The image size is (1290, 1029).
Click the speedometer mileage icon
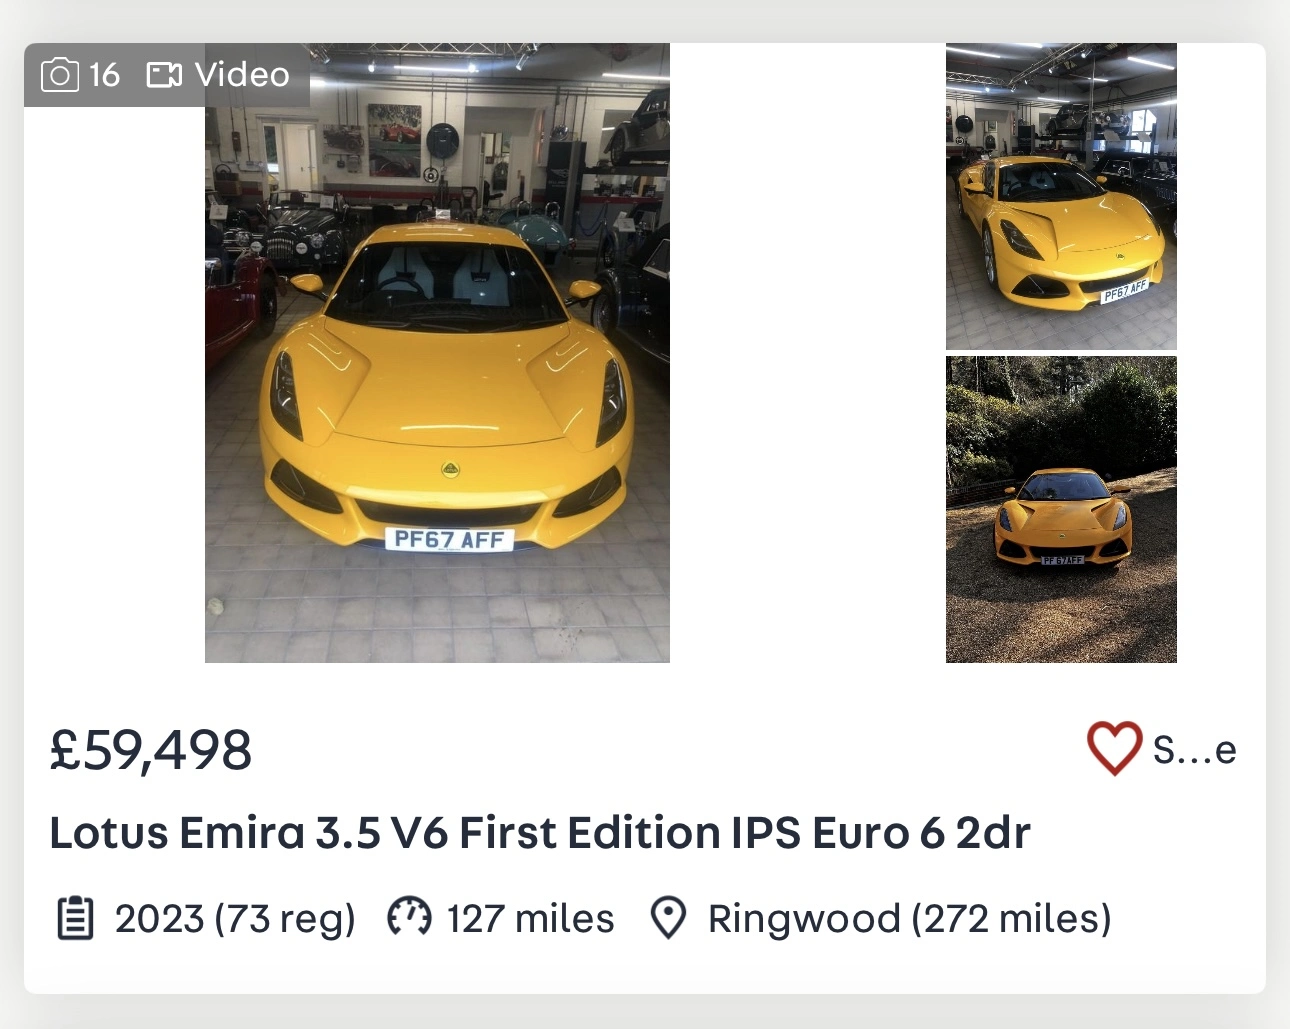tap(409, 917)
